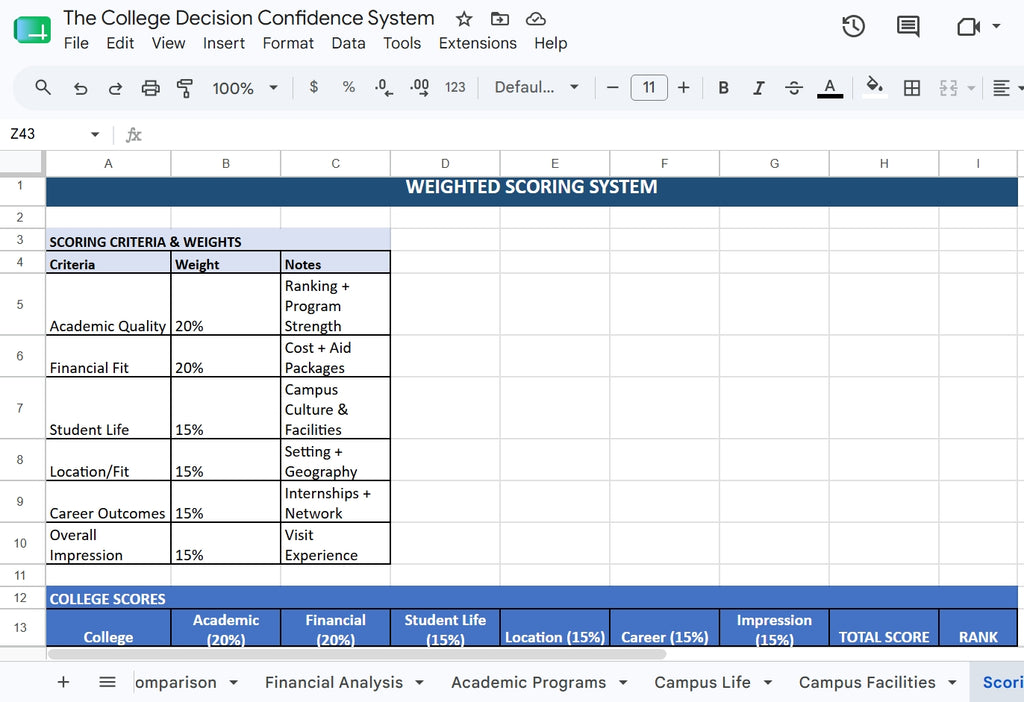This screenshot has height=702, width=1024.
Task: Star this spreadsheet document
Action: pyautogui.click(x=464, y=19)
